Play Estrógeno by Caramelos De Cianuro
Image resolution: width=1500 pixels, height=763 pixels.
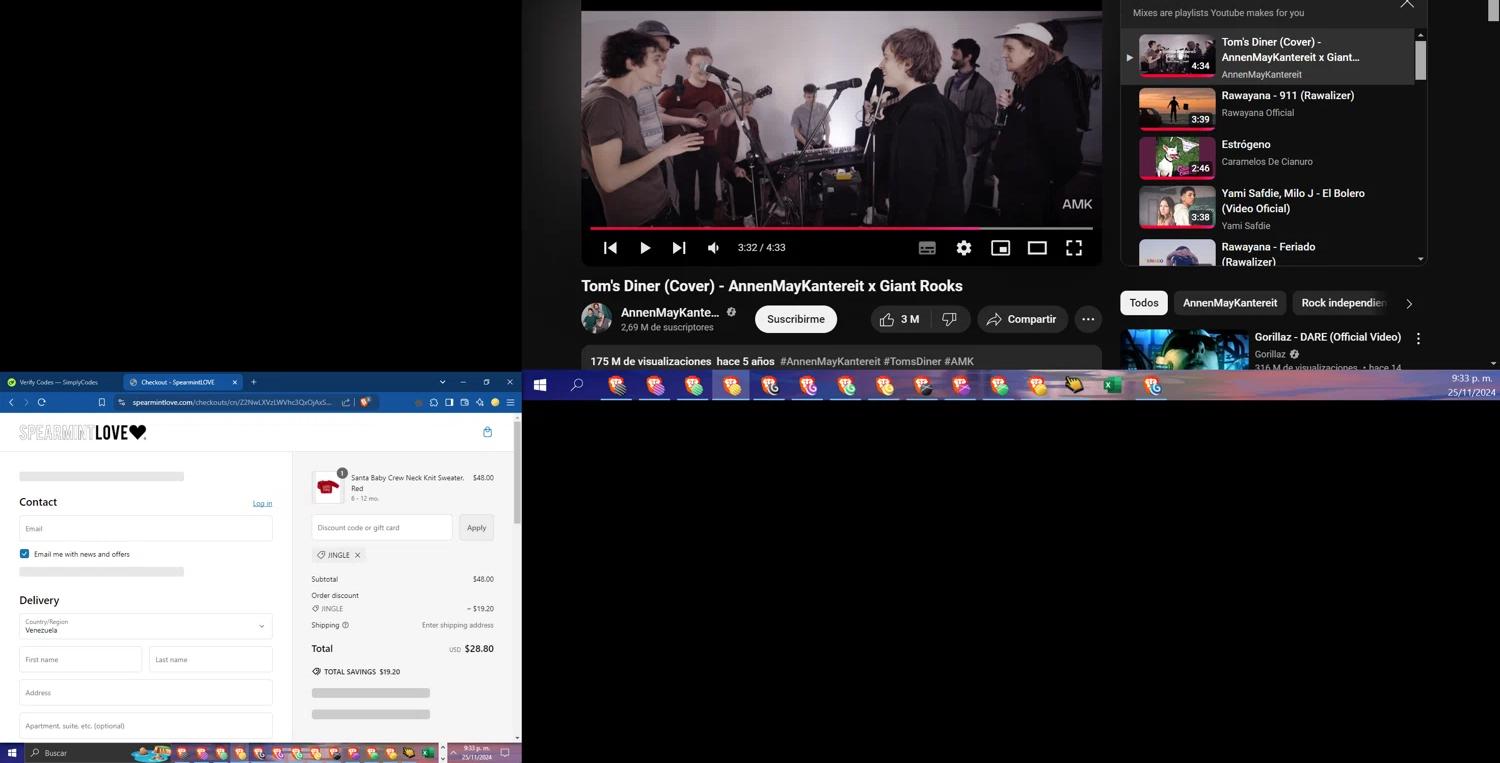tap(1270, 157)
